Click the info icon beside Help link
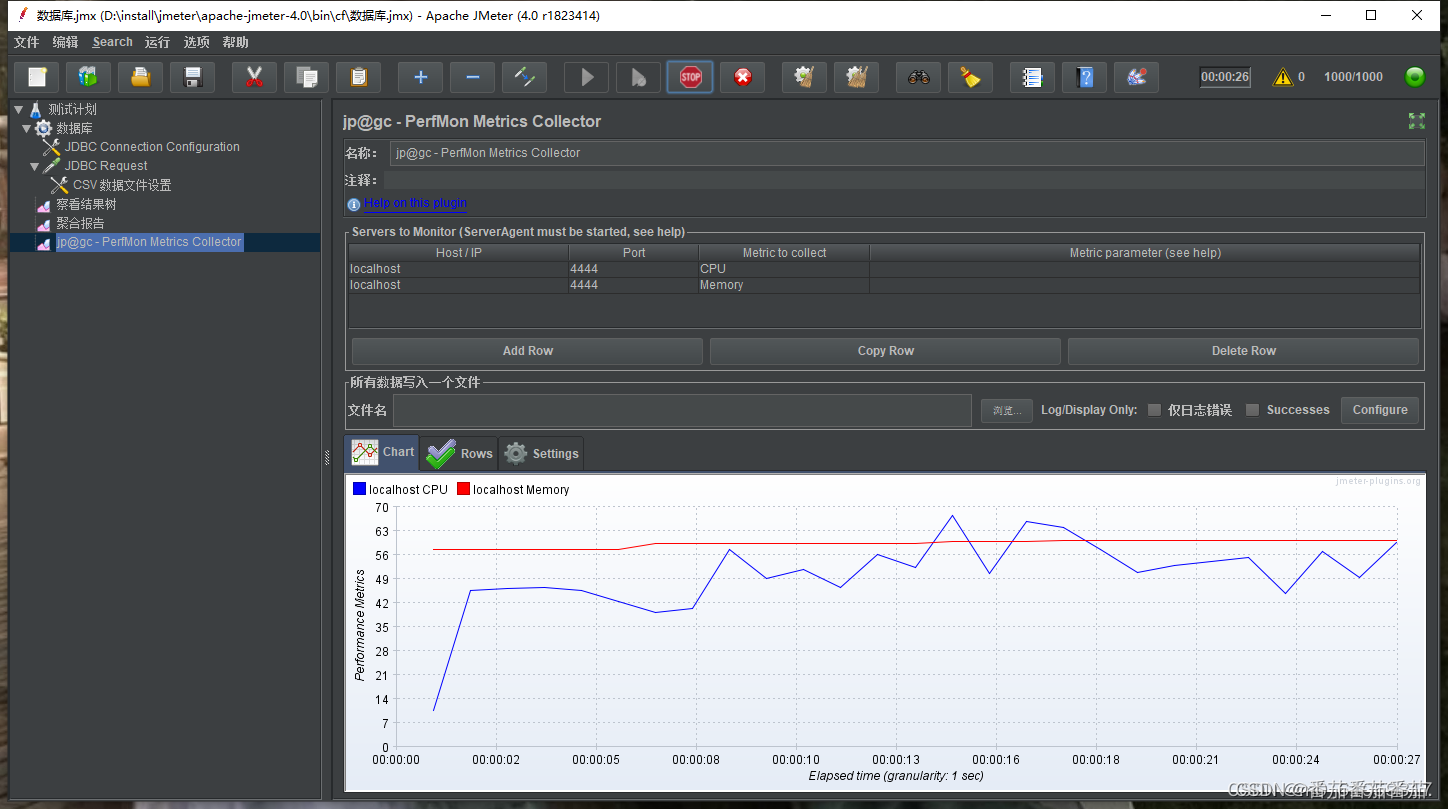The width and height of the screenshot is (1448, 809). pos(354,204)
